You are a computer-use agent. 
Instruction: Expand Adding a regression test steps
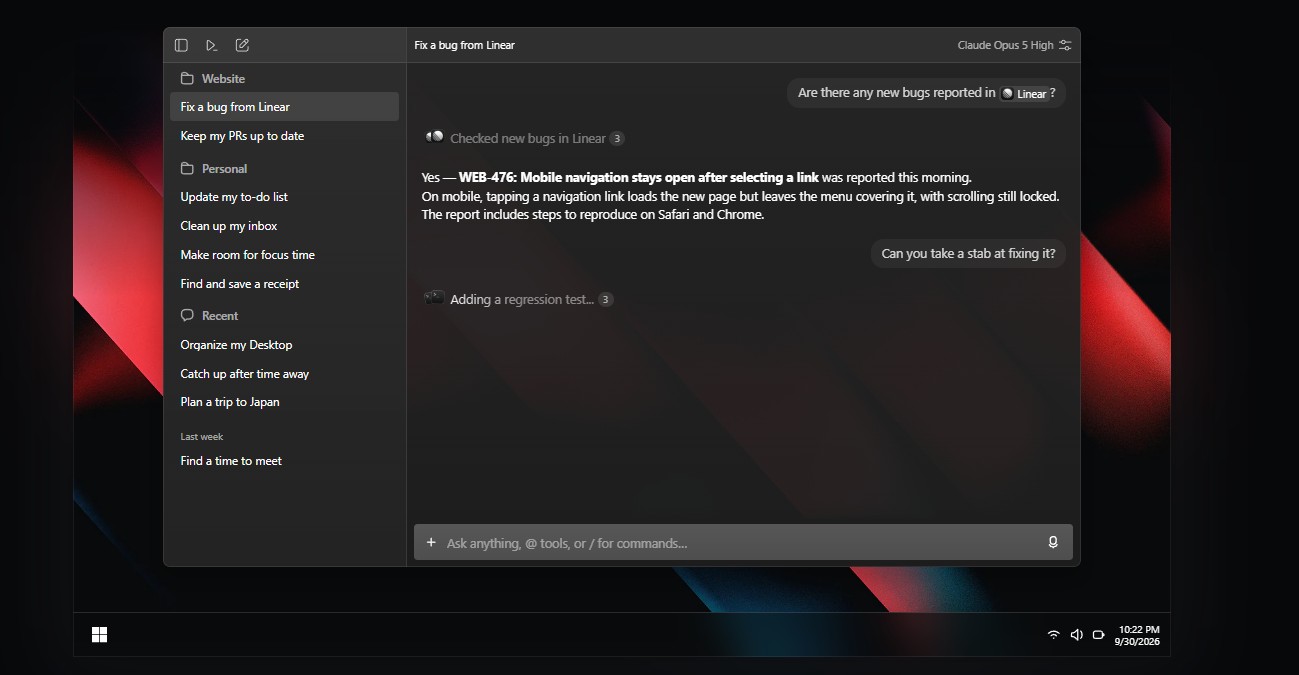521,299
